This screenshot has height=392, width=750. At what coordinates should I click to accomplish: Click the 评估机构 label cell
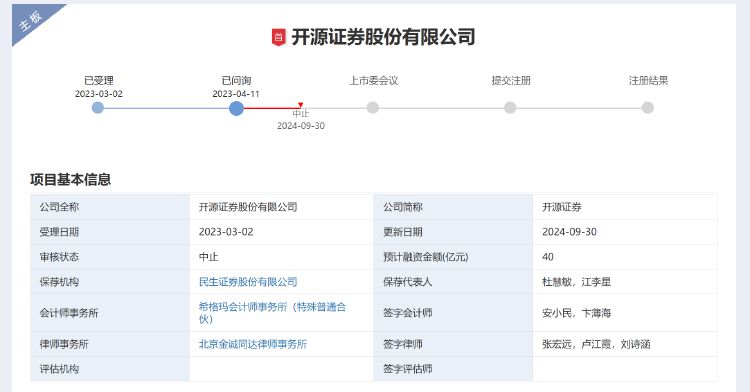[x=110, y=369]
